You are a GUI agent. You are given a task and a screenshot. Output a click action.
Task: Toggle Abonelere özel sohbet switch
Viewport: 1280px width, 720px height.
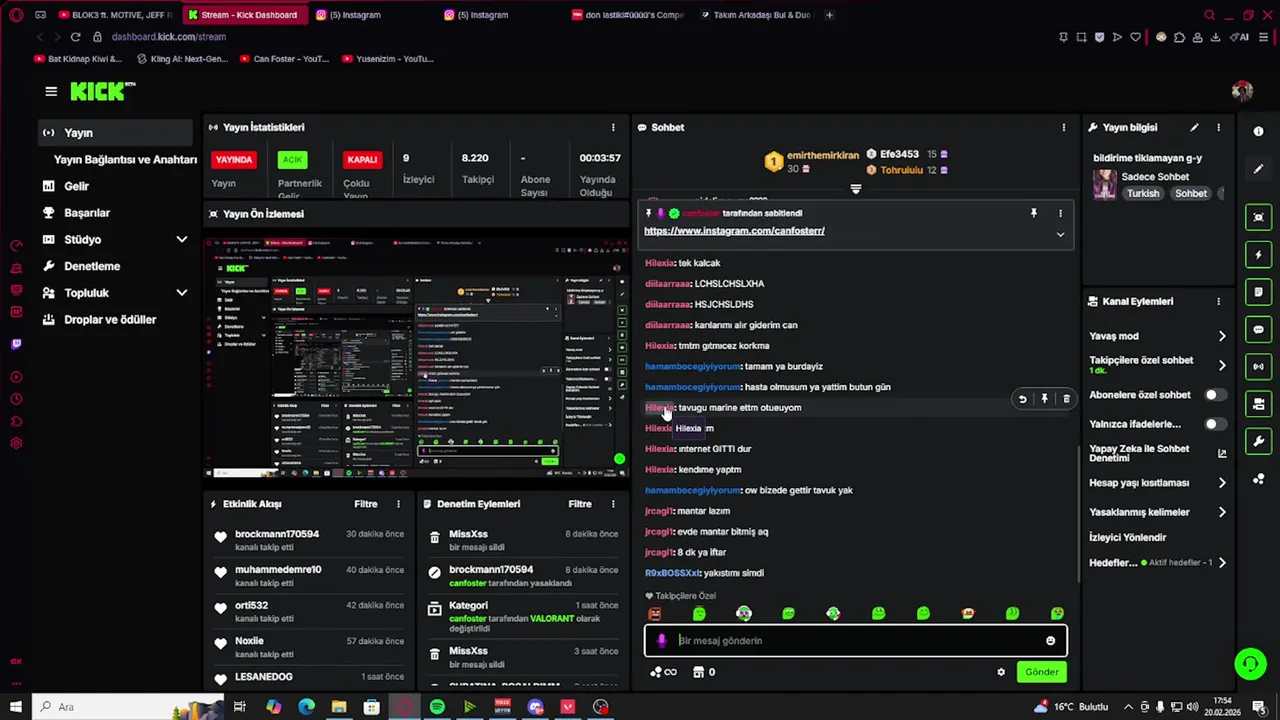coord(1214,395)
